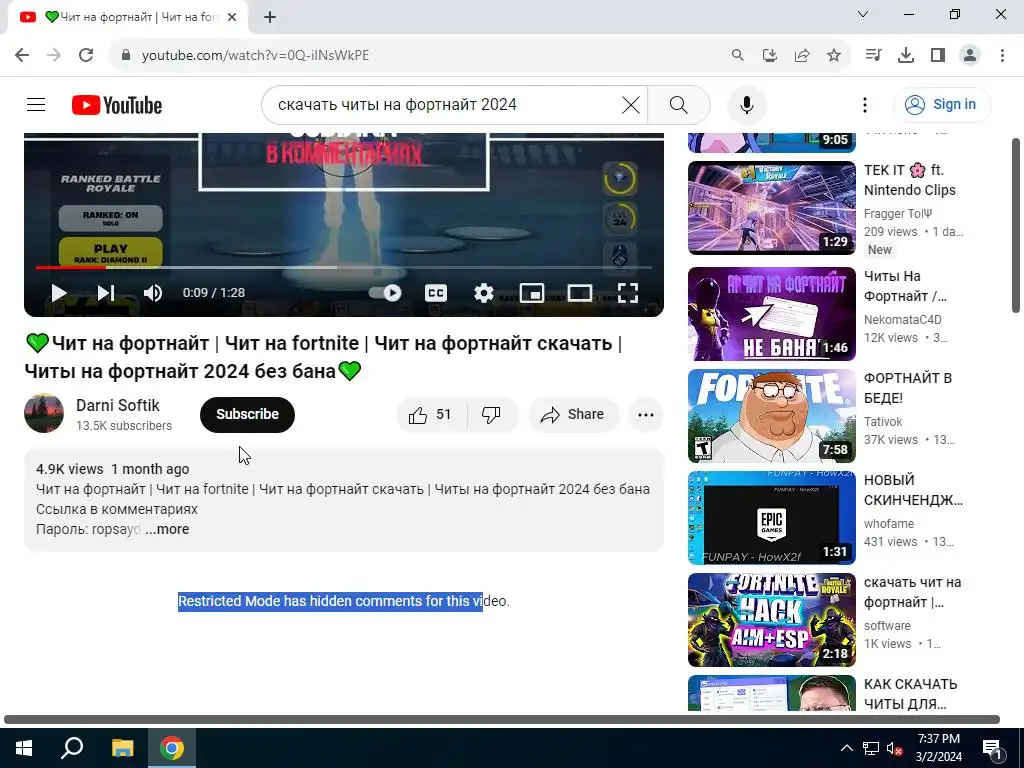Open Windows taskbar search
Viewport: 1024px width, 768px height.
click(x=72, y=748)
